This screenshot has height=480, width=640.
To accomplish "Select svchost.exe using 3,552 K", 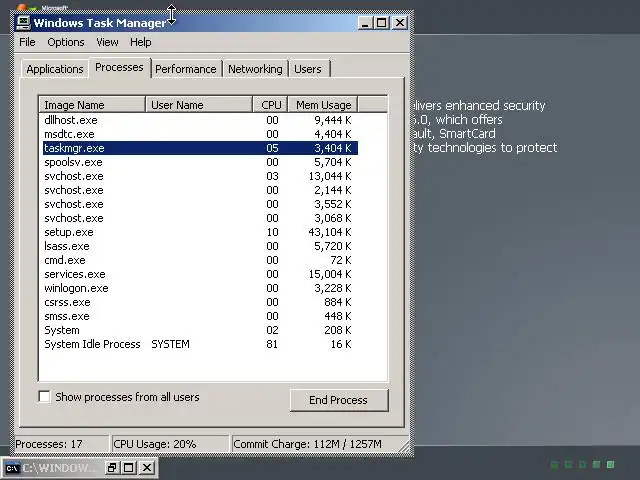I will [200, 204].
